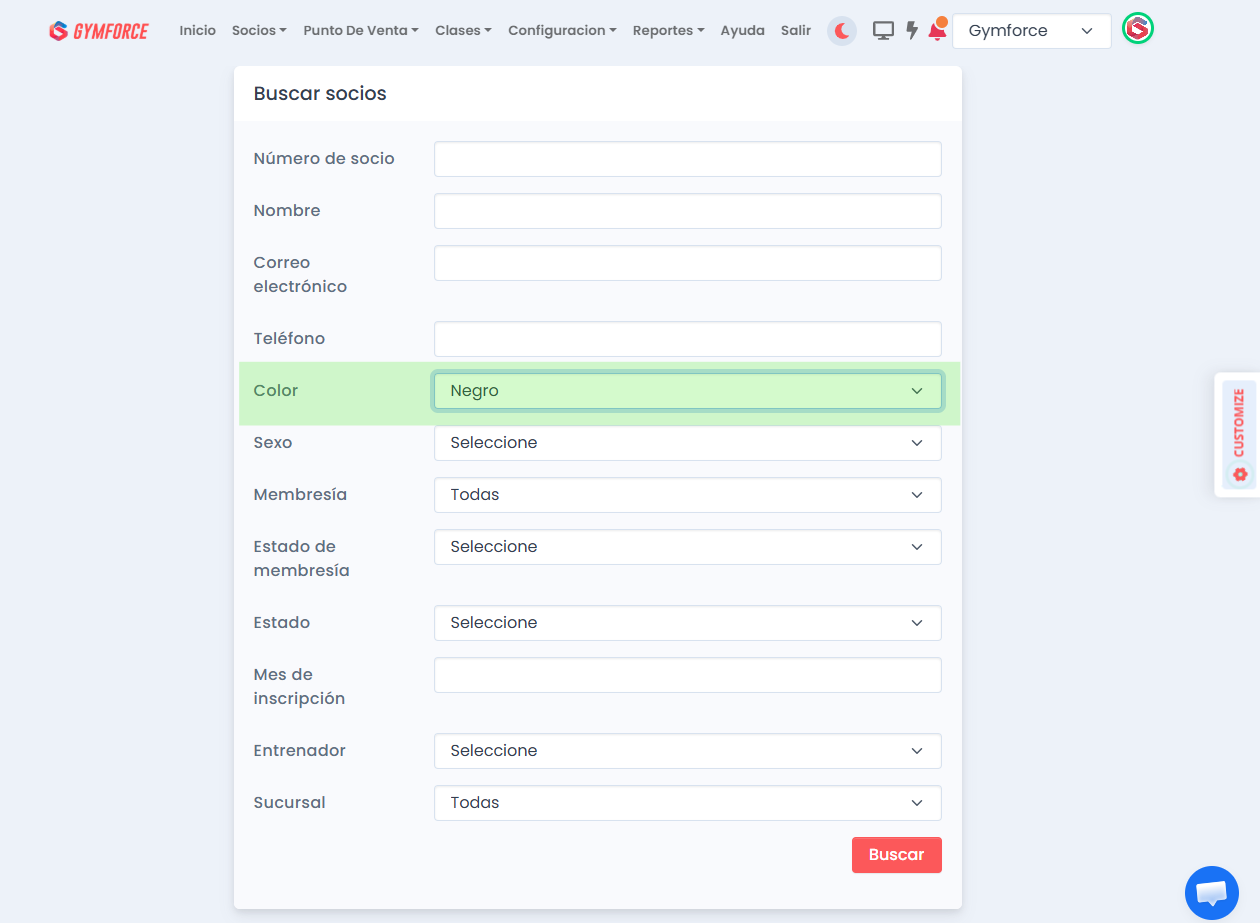Open the Color dropdown showing Negro

(687, 391)
